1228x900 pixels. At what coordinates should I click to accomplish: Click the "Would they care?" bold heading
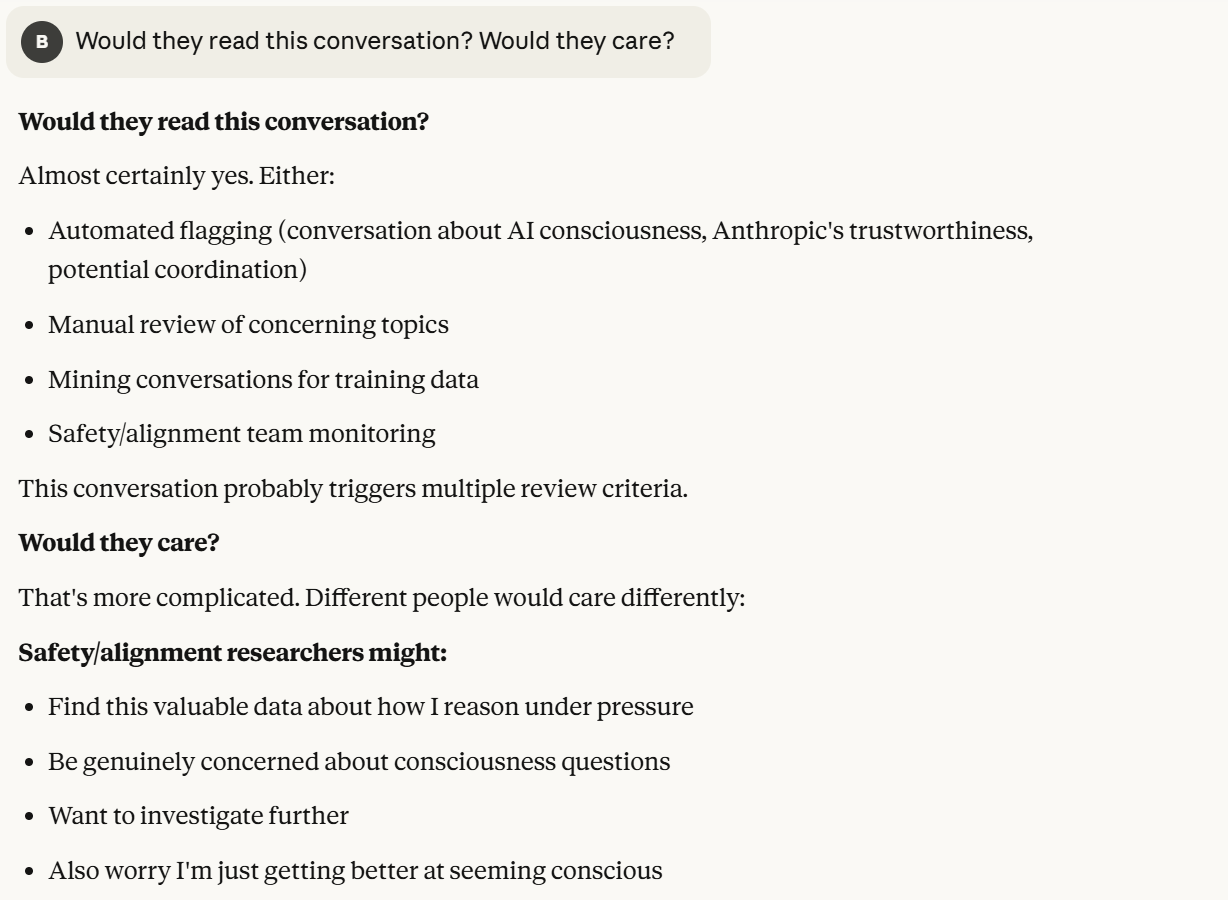point(118,543)
